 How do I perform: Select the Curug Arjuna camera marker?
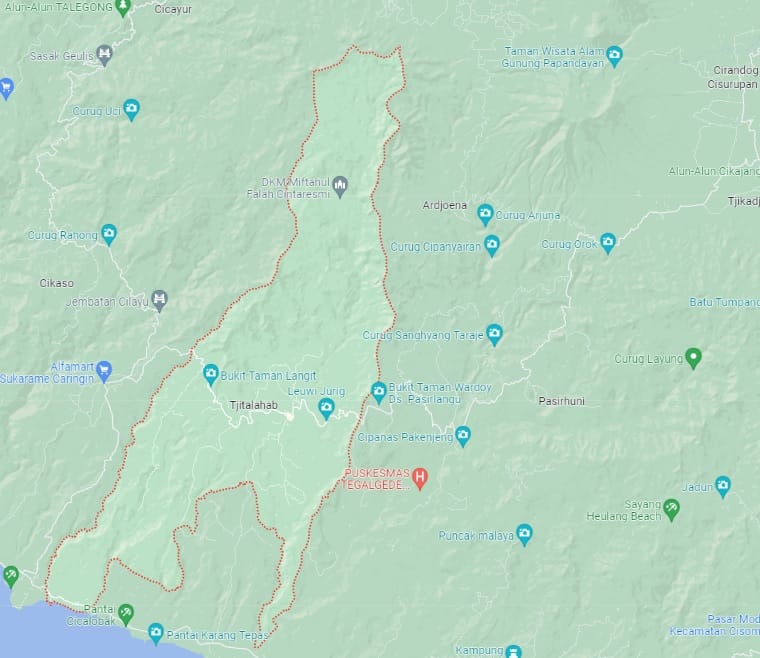point(485,215)
